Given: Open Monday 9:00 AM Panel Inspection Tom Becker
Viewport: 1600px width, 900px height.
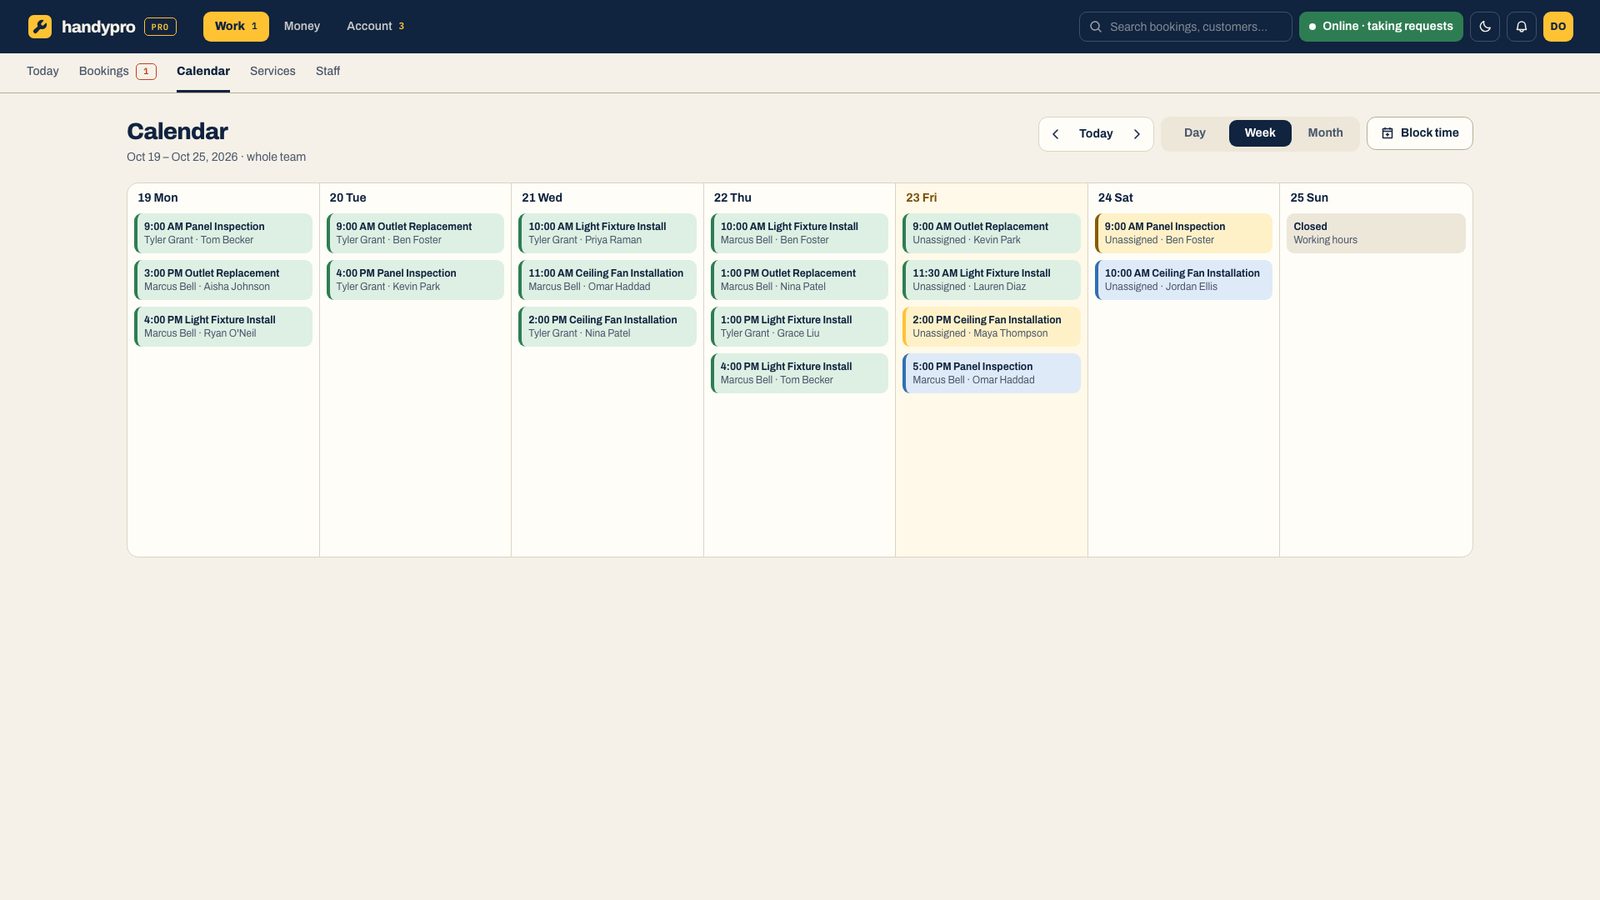Looking at the screenshot, I should coord(223,233).
